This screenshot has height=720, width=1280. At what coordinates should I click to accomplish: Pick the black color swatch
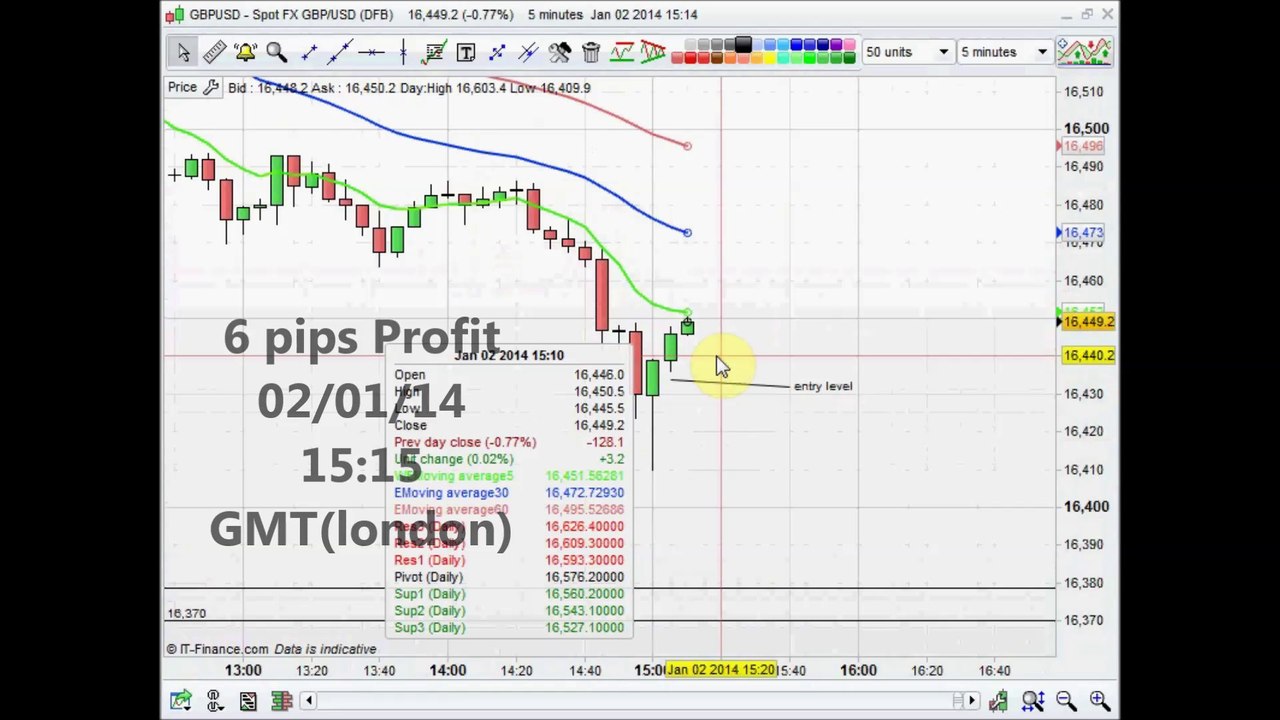[743, 44]
